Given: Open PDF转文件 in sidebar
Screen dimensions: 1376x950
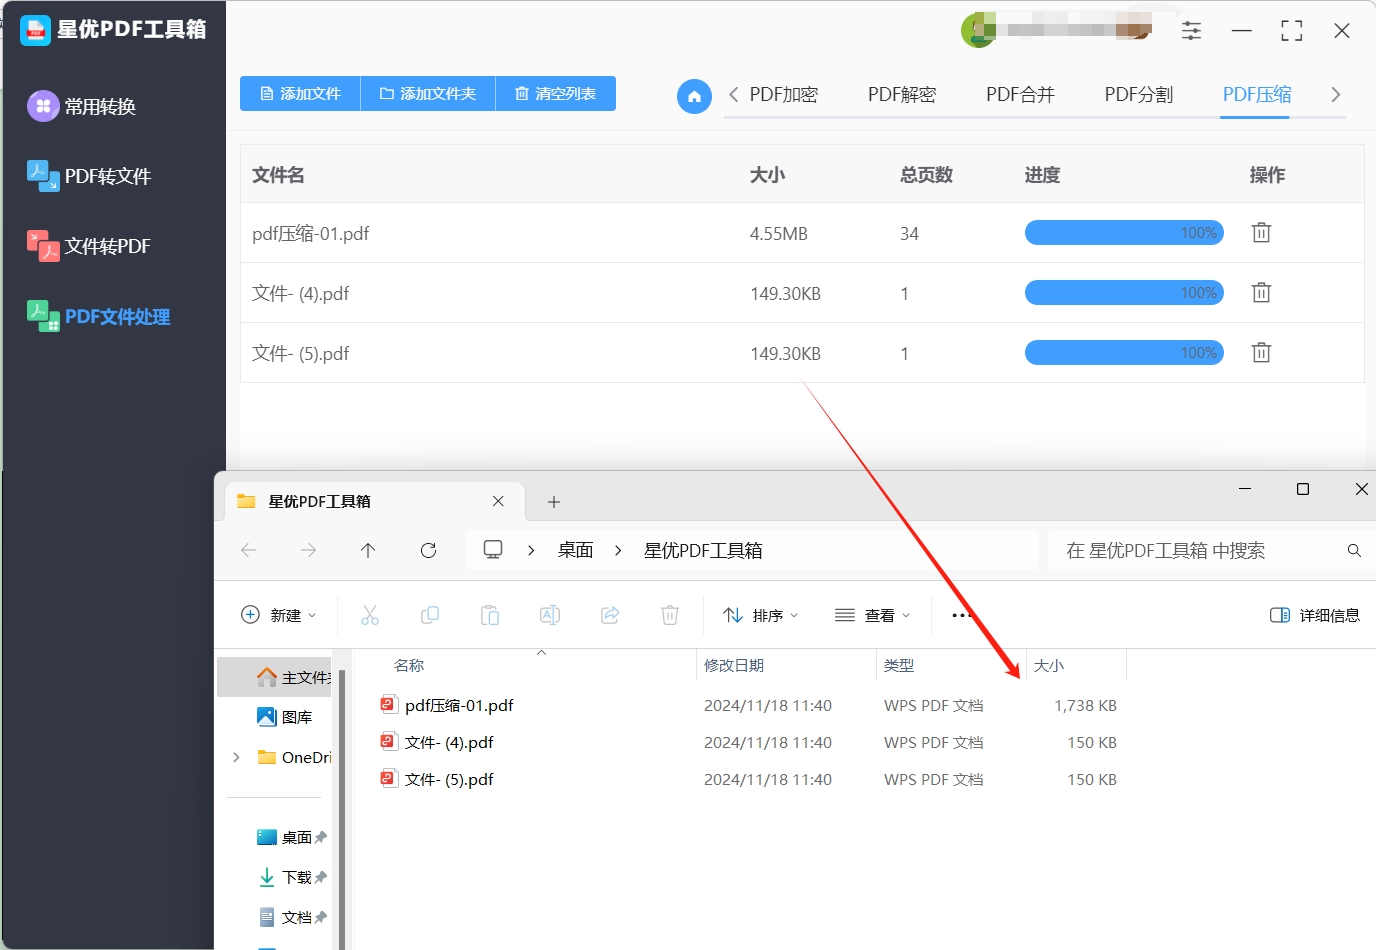Looking at the screenshot, I should 89,176.
